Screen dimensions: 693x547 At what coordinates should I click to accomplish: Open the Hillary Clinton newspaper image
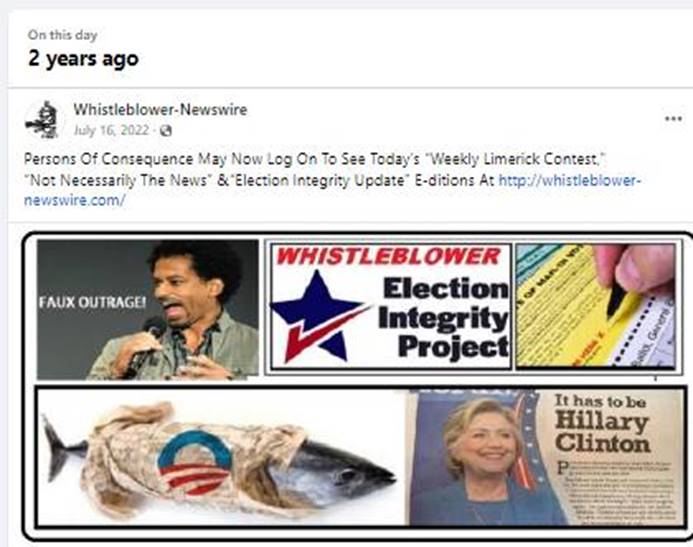(547, 458)
